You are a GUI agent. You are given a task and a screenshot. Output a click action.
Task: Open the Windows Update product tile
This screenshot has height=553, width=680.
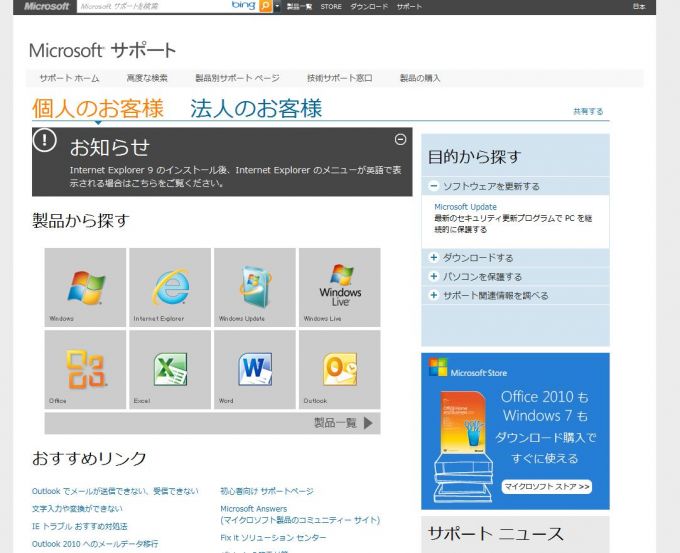pyautogui.click(x=255, y=287)
